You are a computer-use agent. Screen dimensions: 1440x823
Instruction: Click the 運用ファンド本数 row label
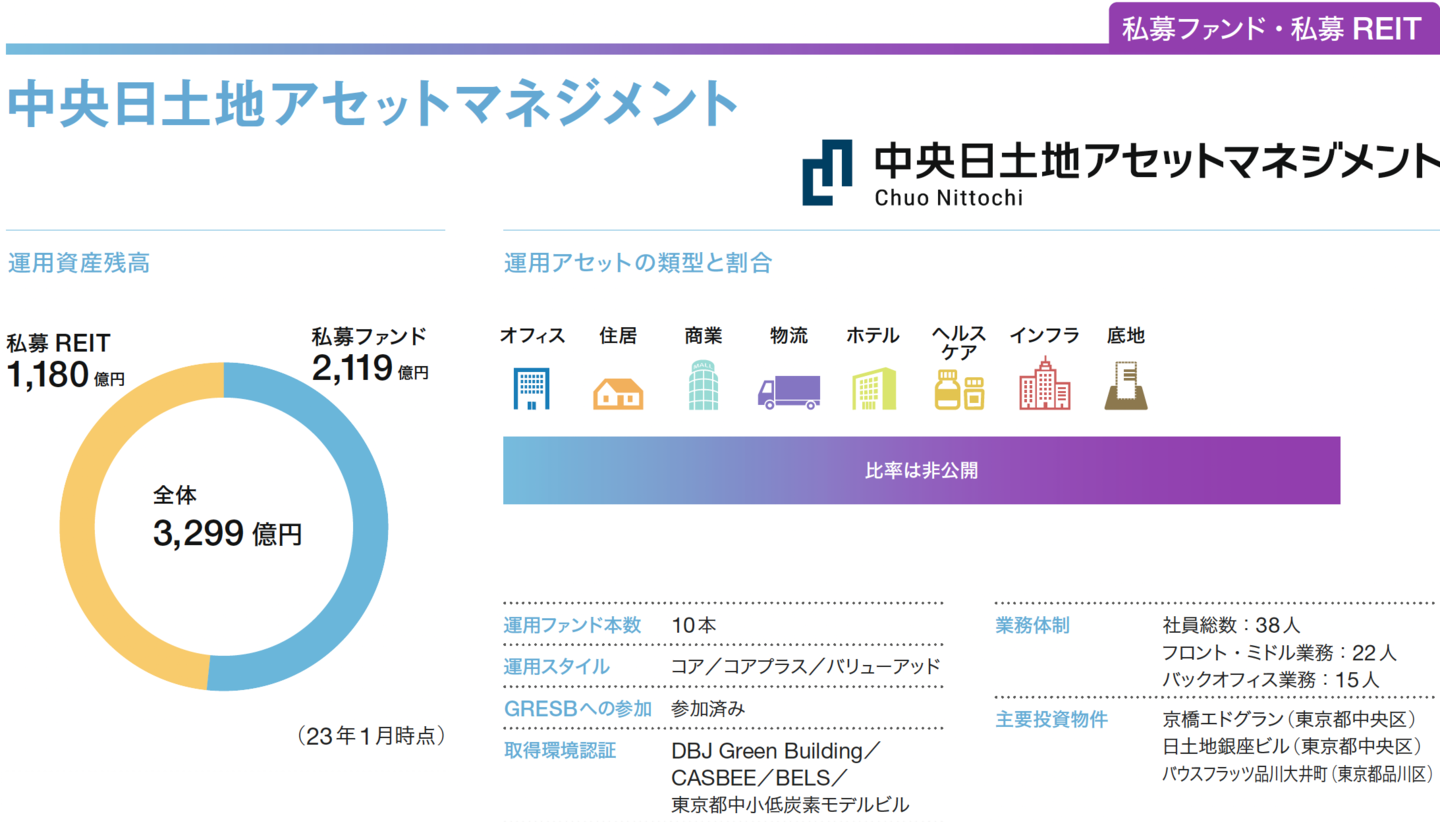coord(571,626)
